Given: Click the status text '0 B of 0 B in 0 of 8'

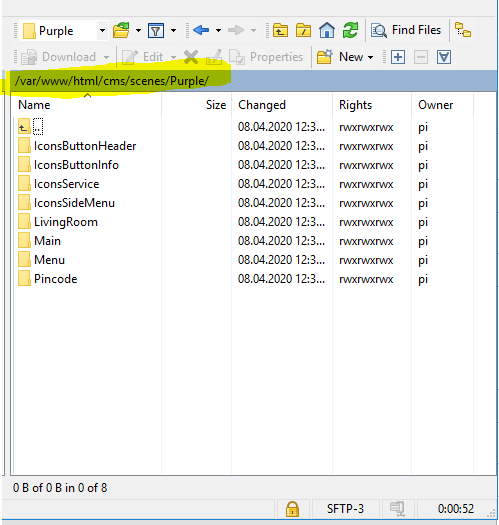Looking at the screenshot, I should (x=60, y=488).
